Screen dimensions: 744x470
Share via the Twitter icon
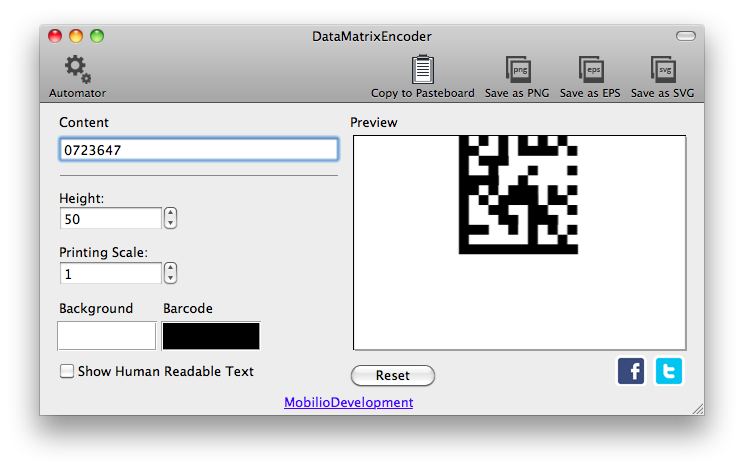(669, 371)
